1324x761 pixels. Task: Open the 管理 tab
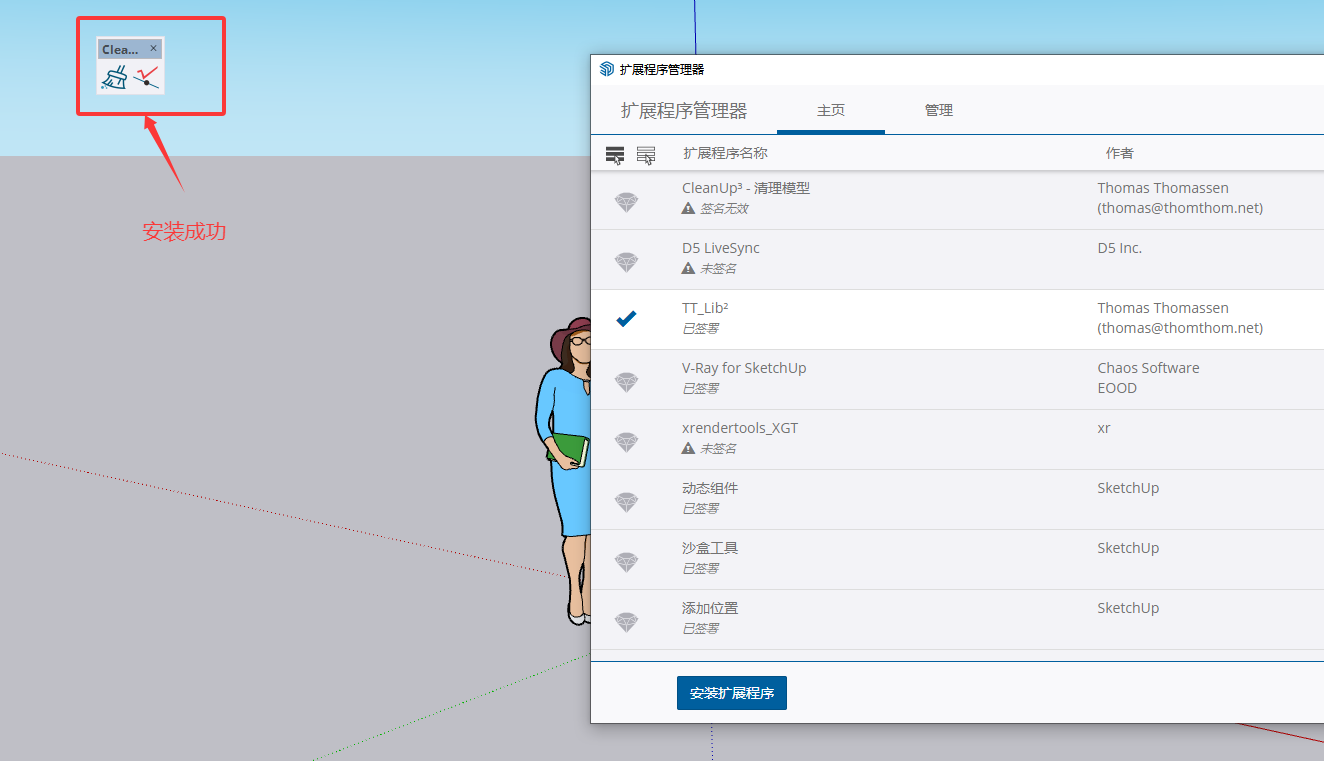tap(939, 110)
